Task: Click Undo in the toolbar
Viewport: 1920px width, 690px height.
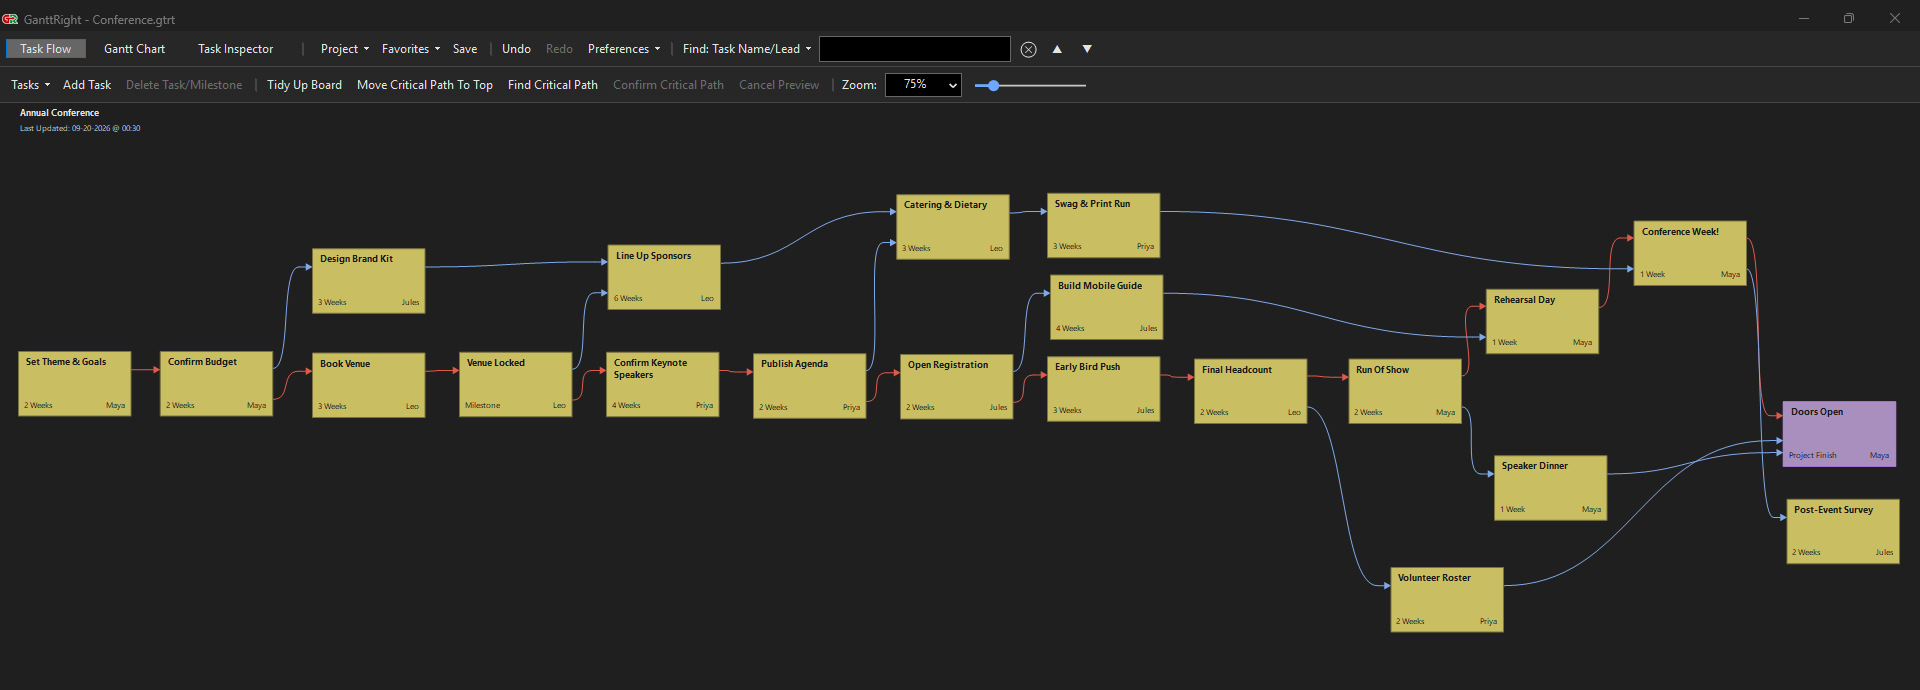Action: [x=516, y=49]
